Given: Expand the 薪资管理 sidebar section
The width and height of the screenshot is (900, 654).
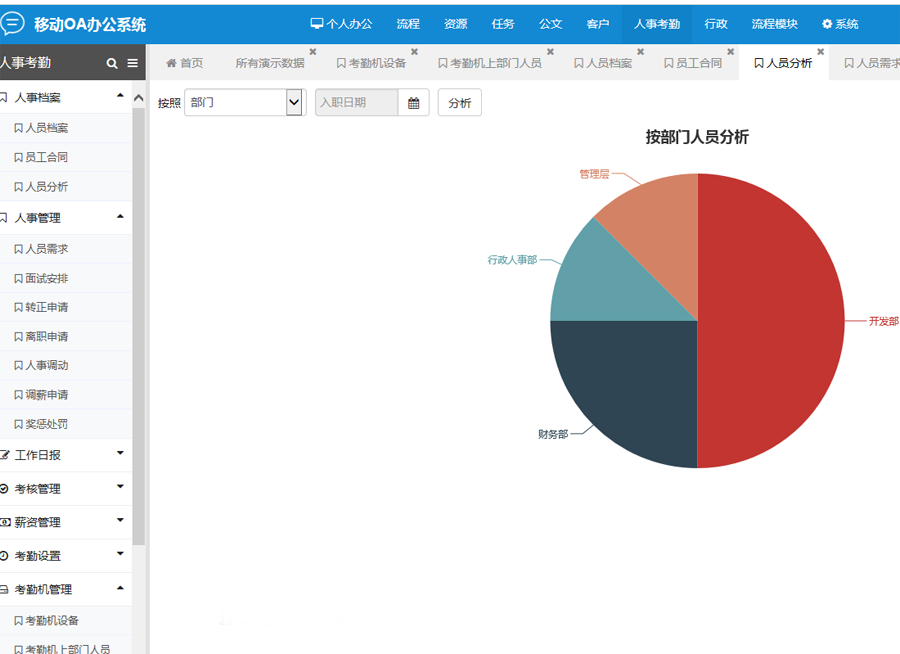Looking at the screenshot, I should (120, 521).
